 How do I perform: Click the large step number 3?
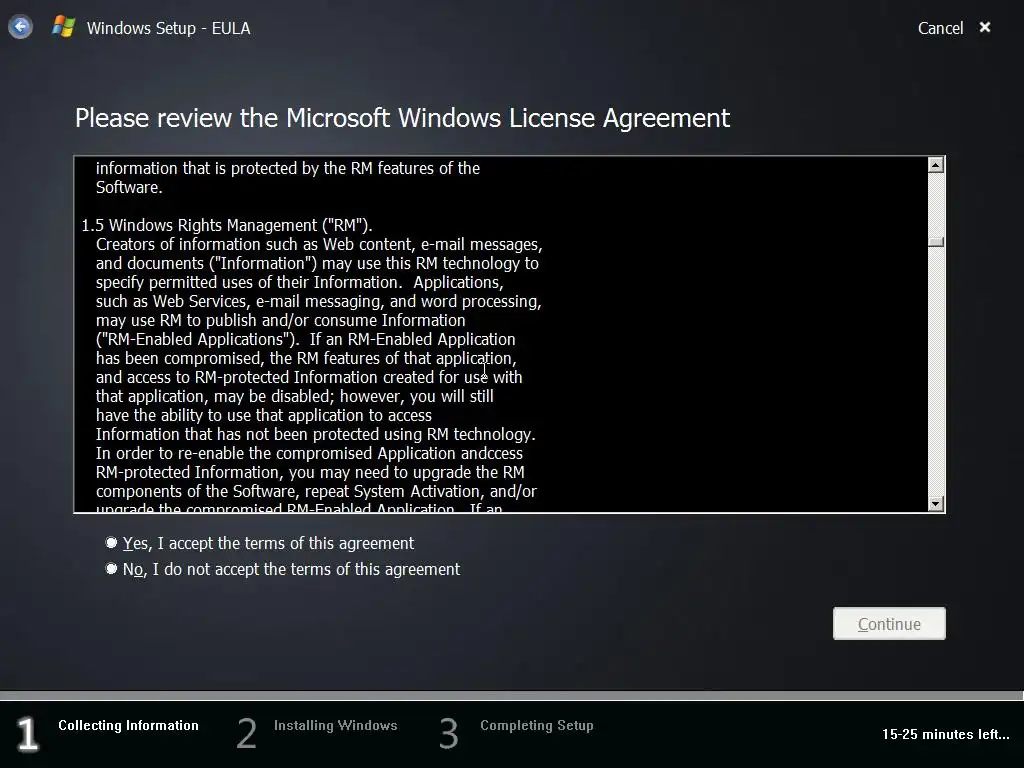(x=449, y=733)
